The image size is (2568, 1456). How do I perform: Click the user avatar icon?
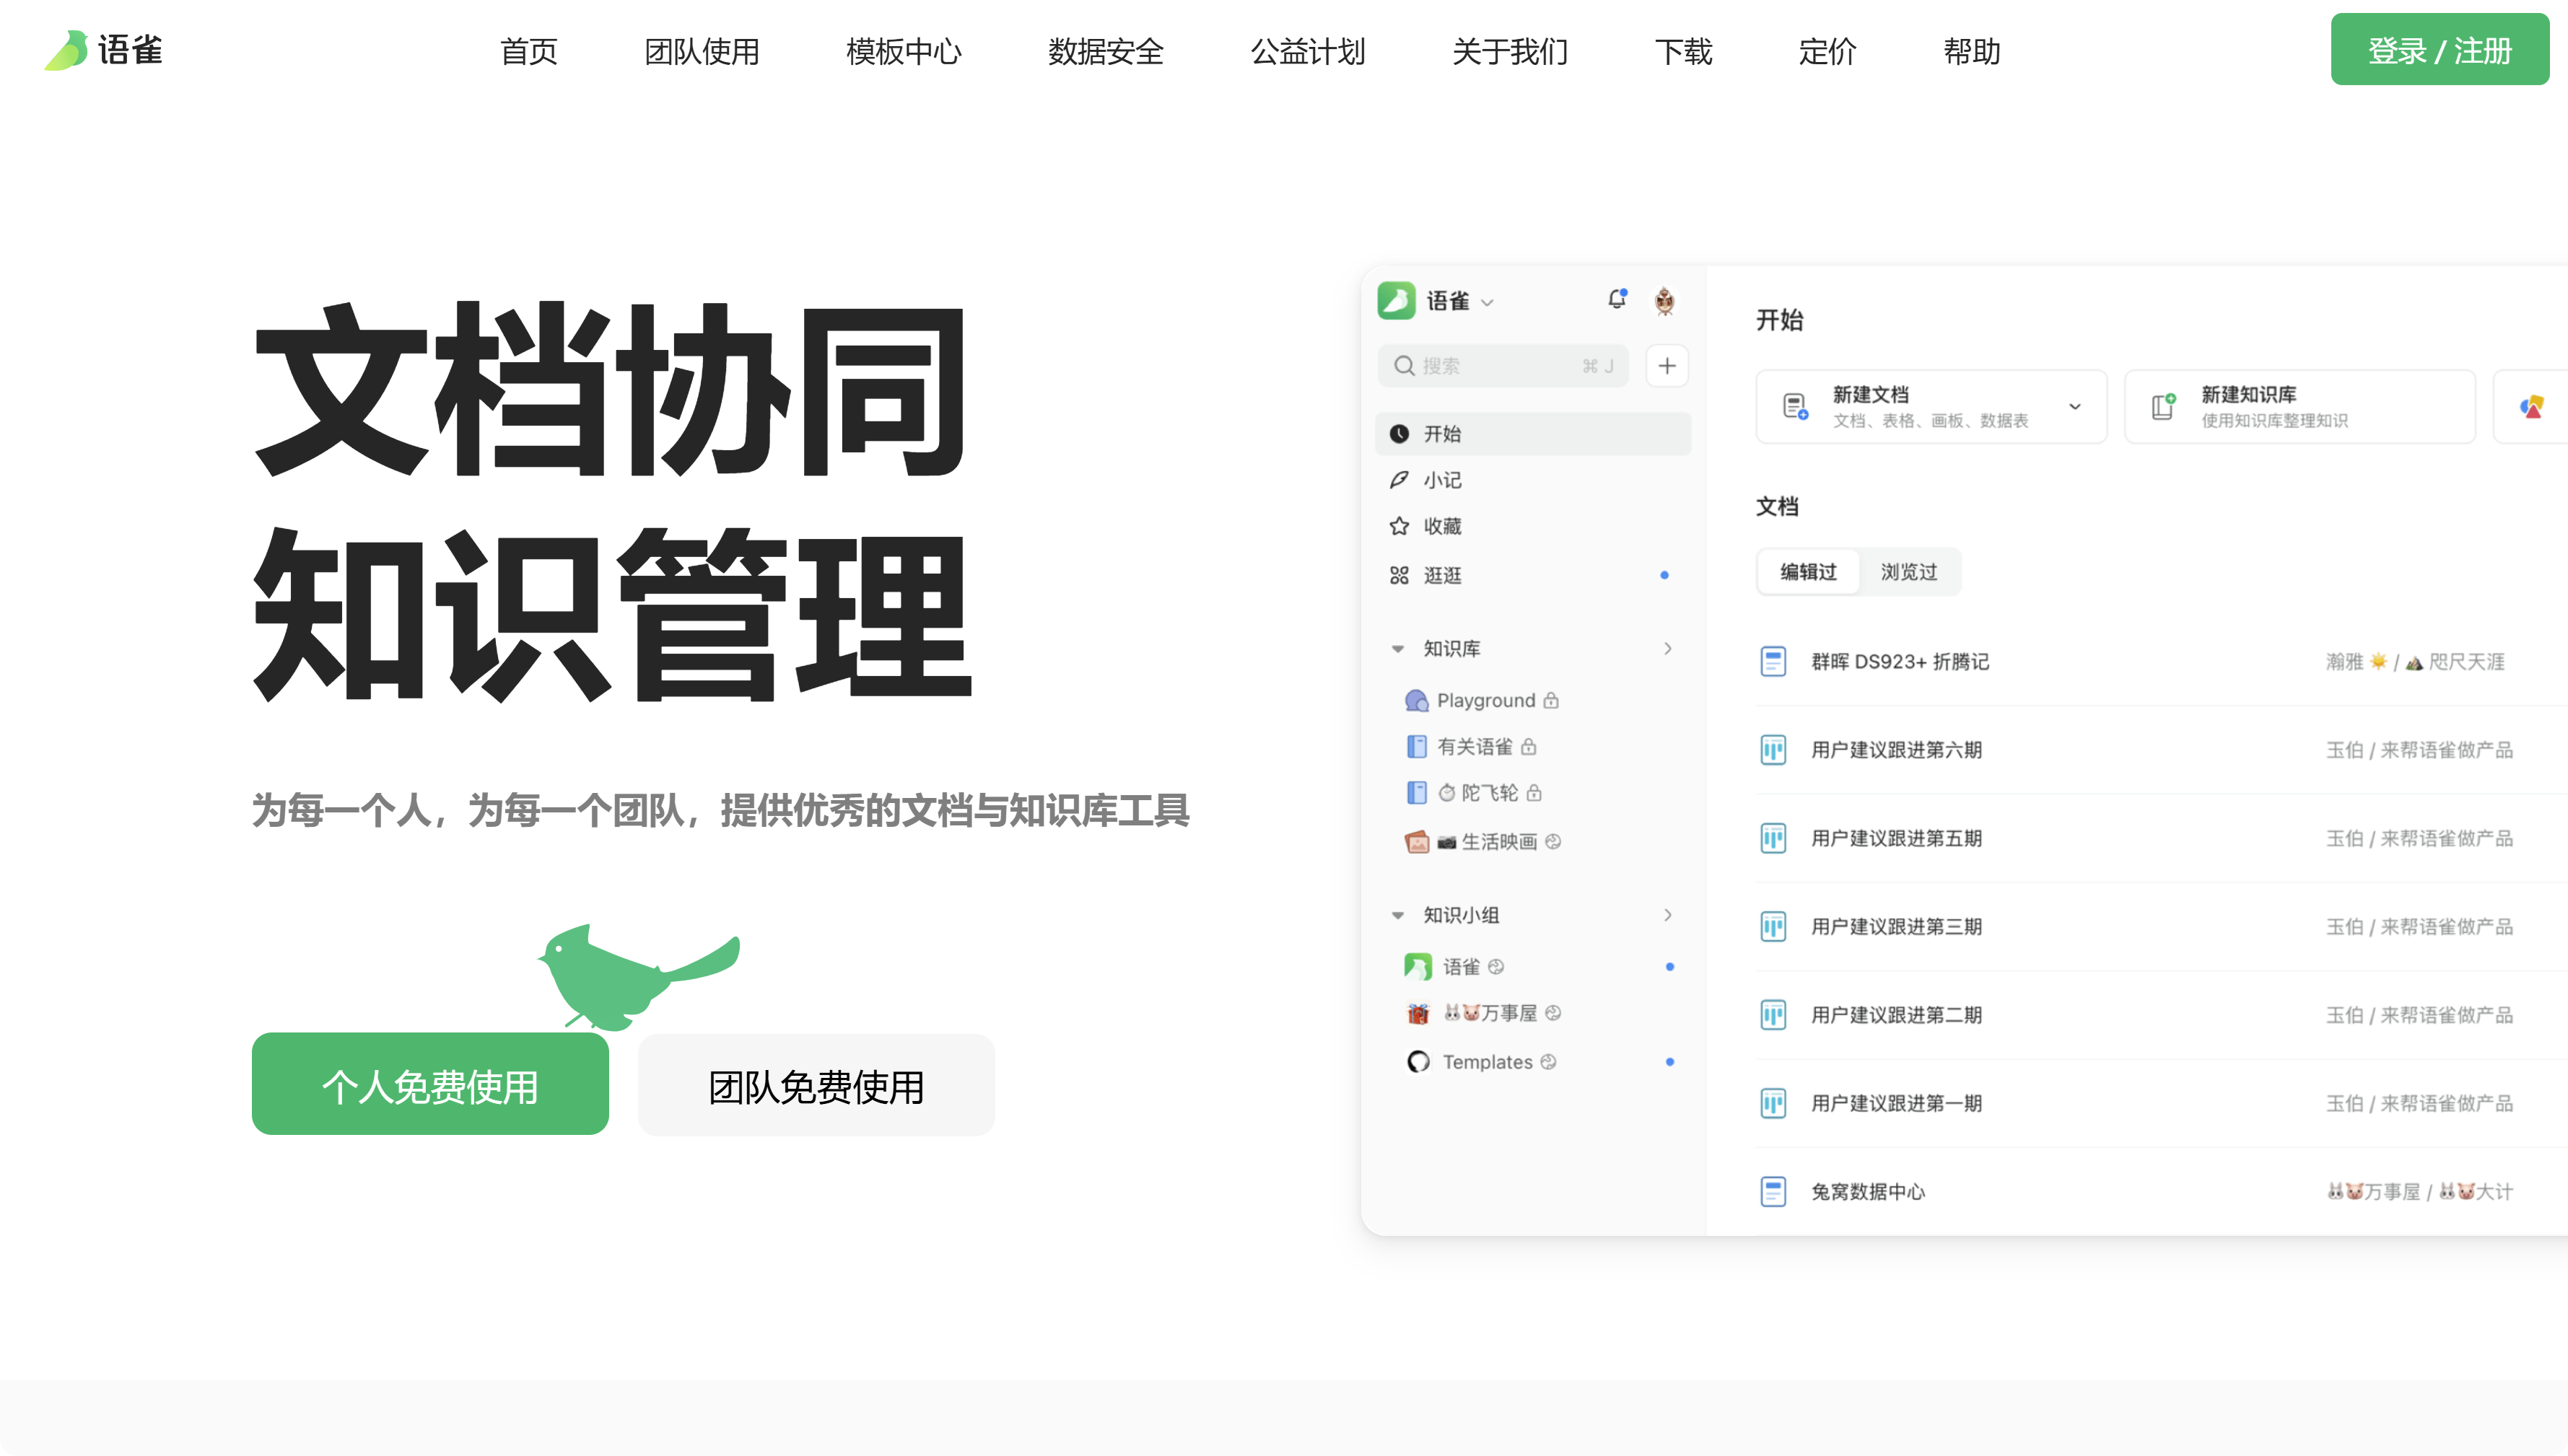1664,301
